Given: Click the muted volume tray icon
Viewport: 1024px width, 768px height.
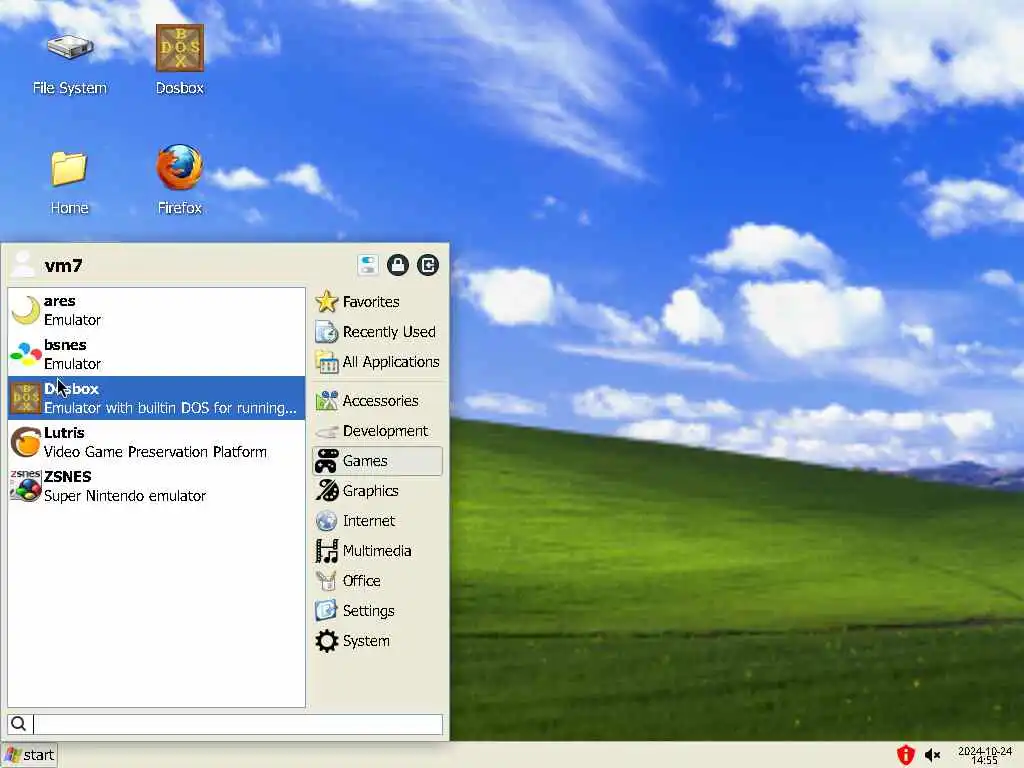Looking at the screenshot, I should pyautogui.click(x=932, y=756).
